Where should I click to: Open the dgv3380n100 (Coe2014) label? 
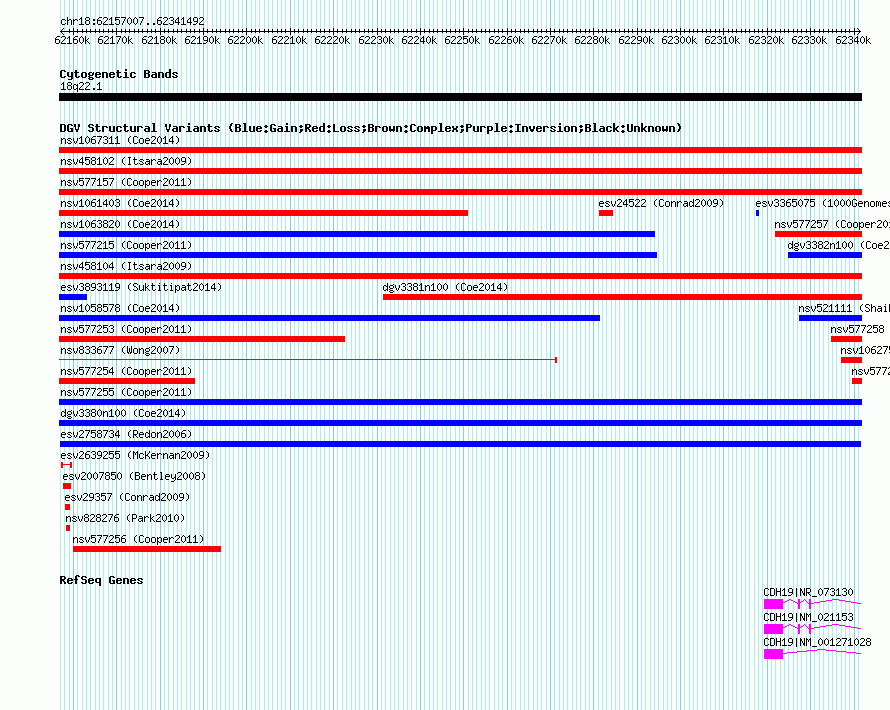click(x=123, y=413)
